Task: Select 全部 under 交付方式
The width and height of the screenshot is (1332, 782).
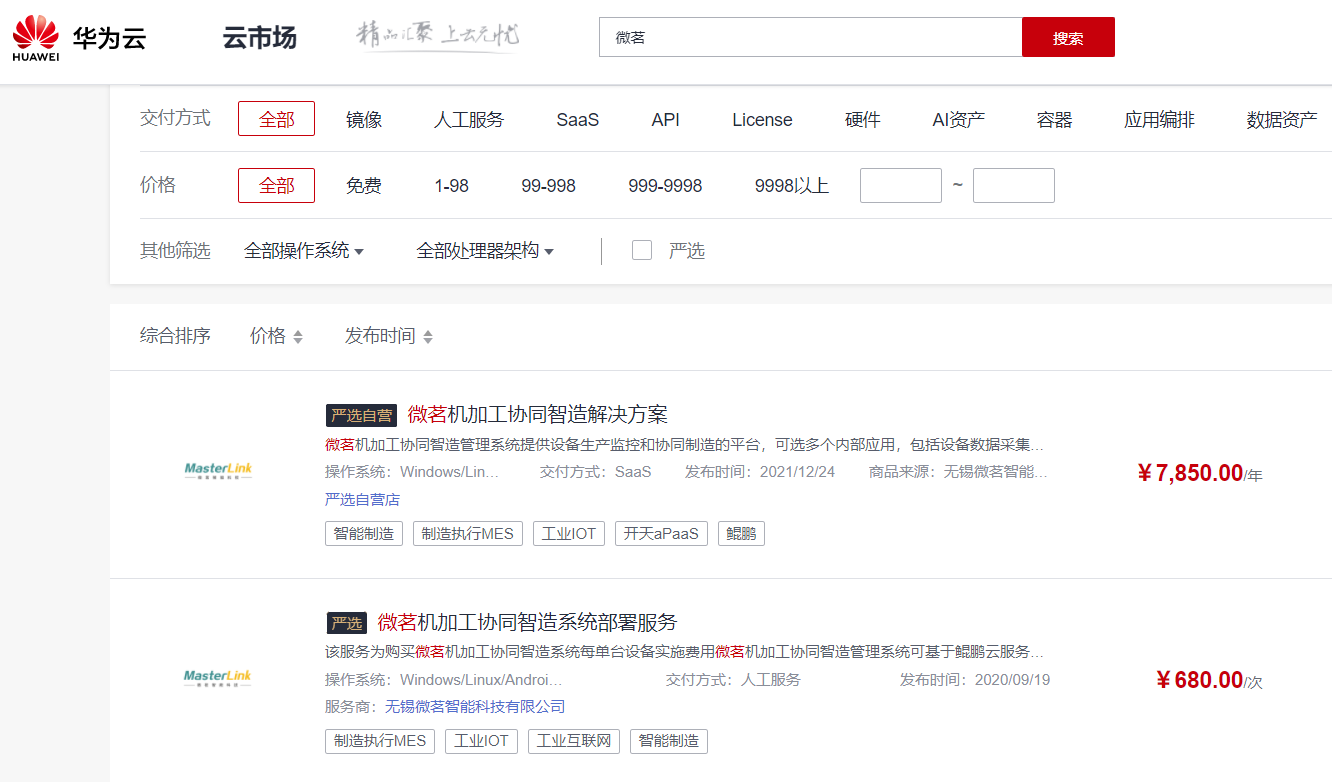Action: pos(276,119)
